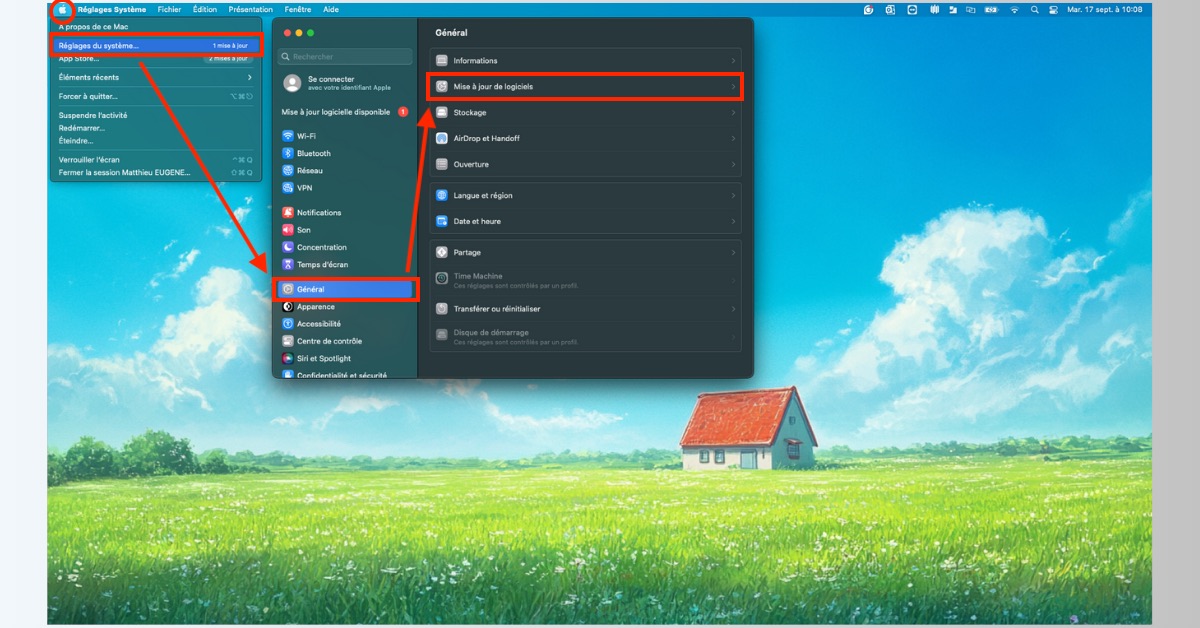Click the Wi-Fi status icon in menu bar
This screenshot has width=1200, height=628.
pos(1014,9)
